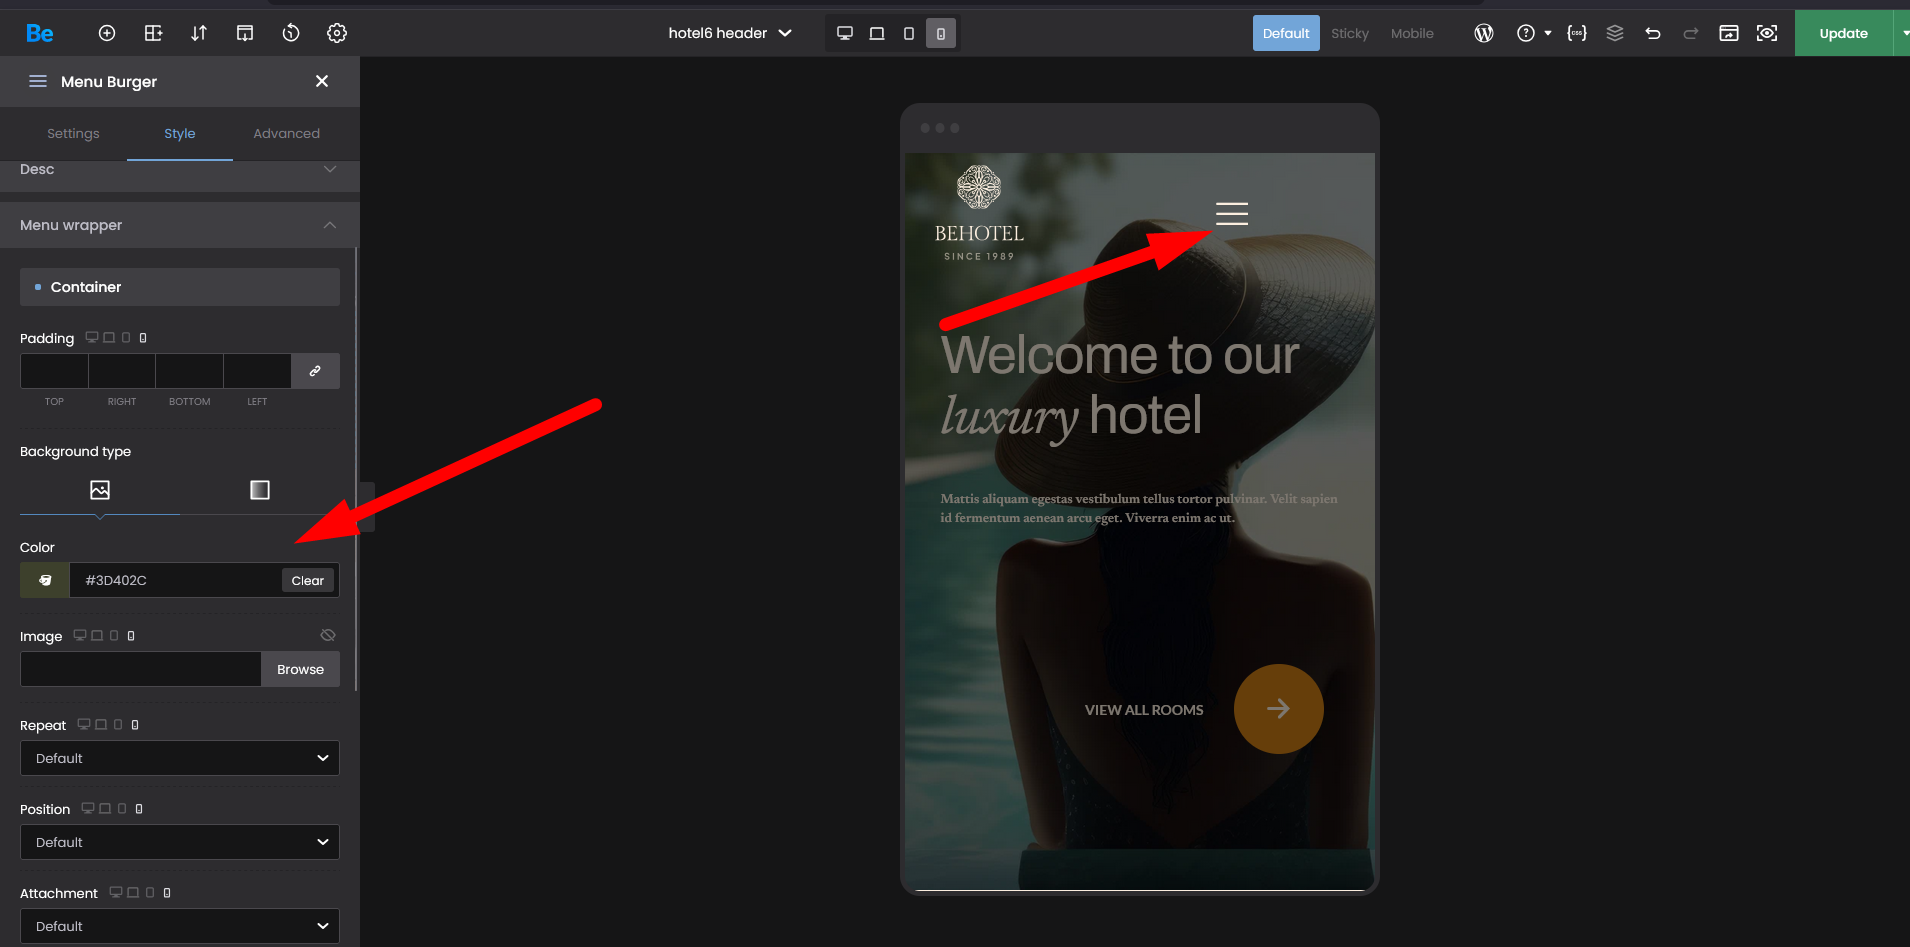Select gradient background type
Image resolution: width=1910 pixels, height=947 pixels.
pyautogui.click(x=260, y=490)
